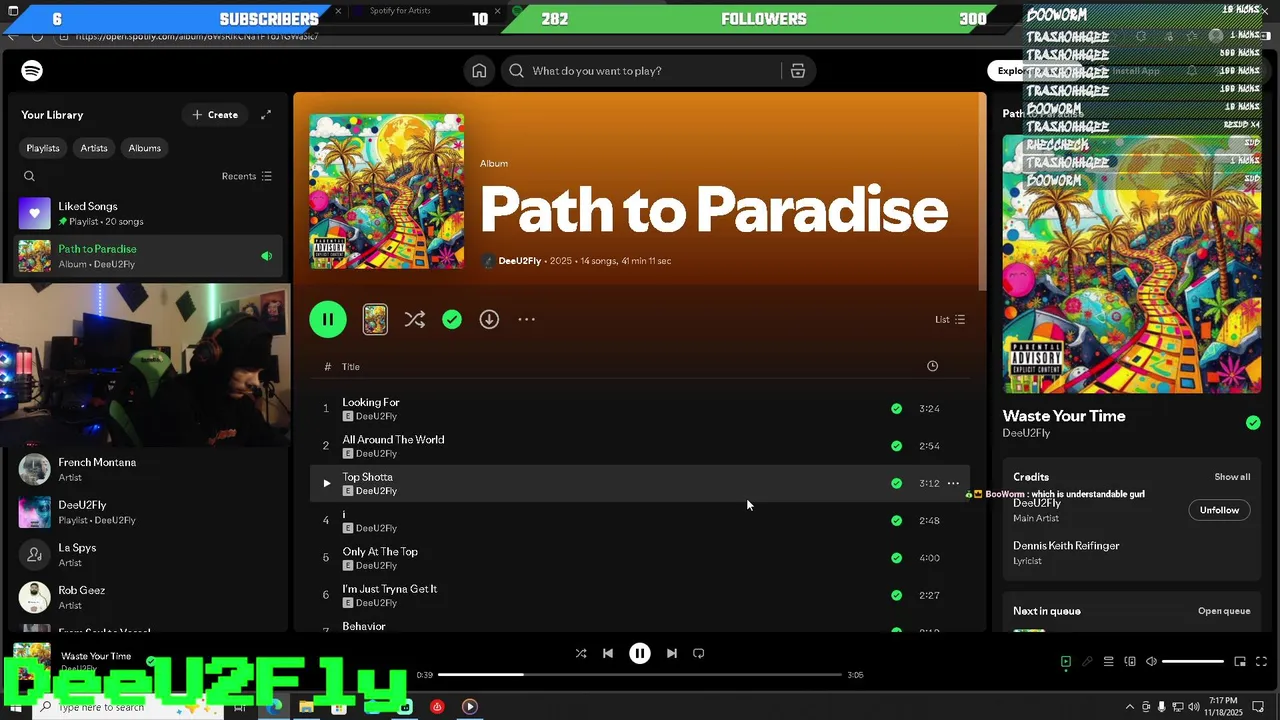Expand Your Library with the arrows icon
This screenshot has height=720, width=1280.
(x=266, y=115)
